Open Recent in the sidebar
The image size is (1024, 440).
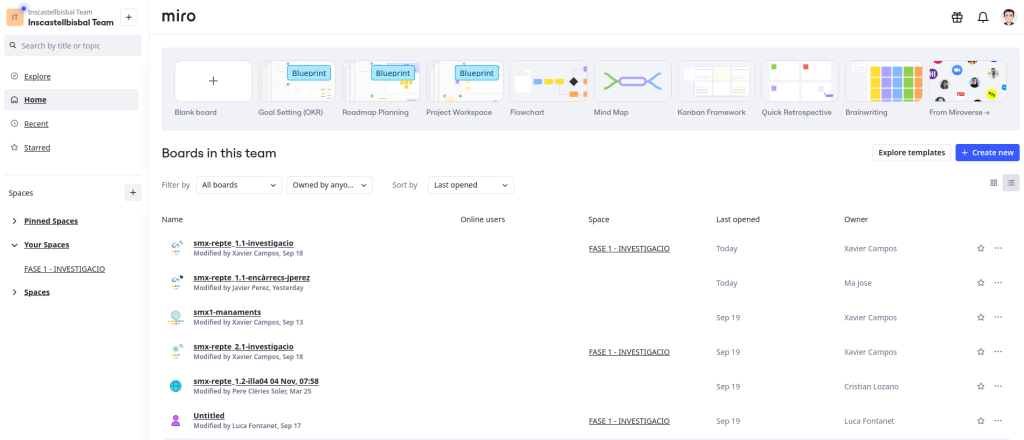pyautogui.click(x=36, y=124)
